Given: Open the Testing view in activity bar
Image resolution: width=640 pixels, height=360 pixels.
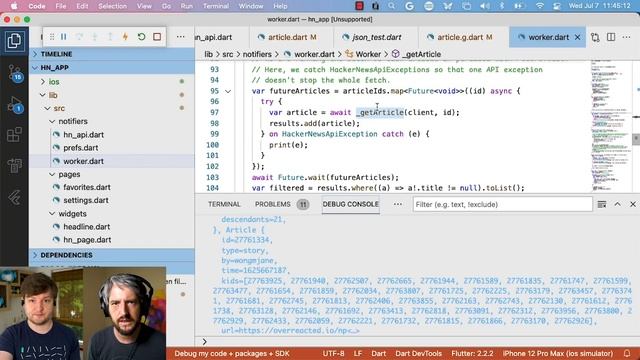Looking at the screenshot, I should [14, 165].
